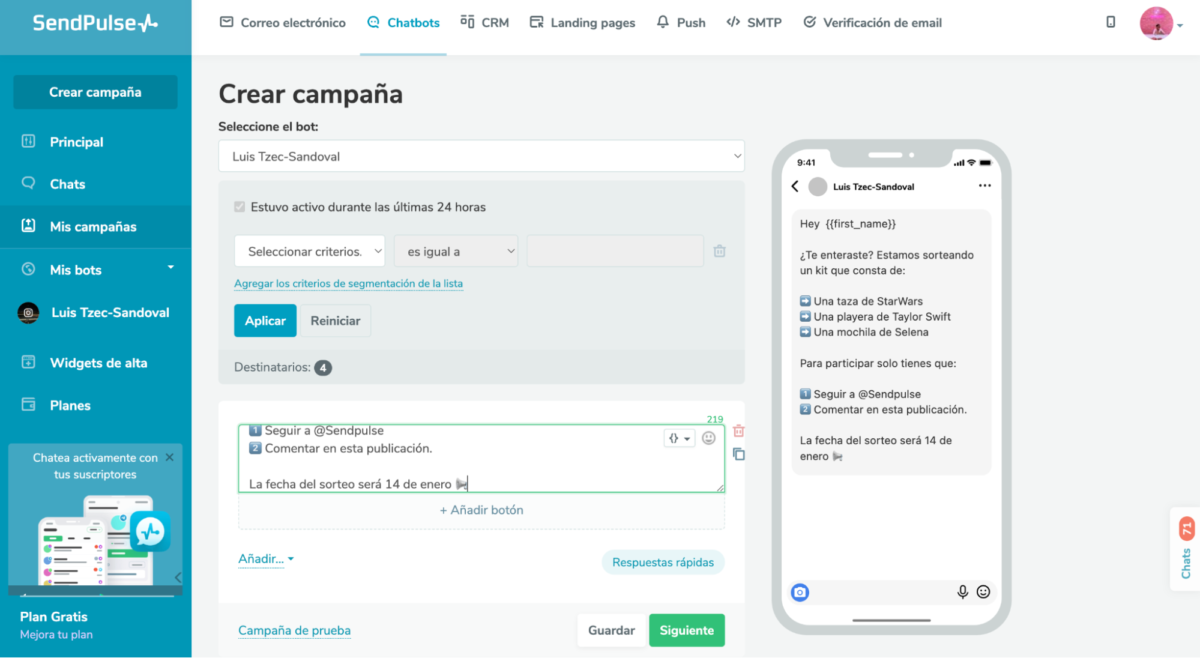
Task: Open the emoji picker in message box
Action: tap(709, 438)
